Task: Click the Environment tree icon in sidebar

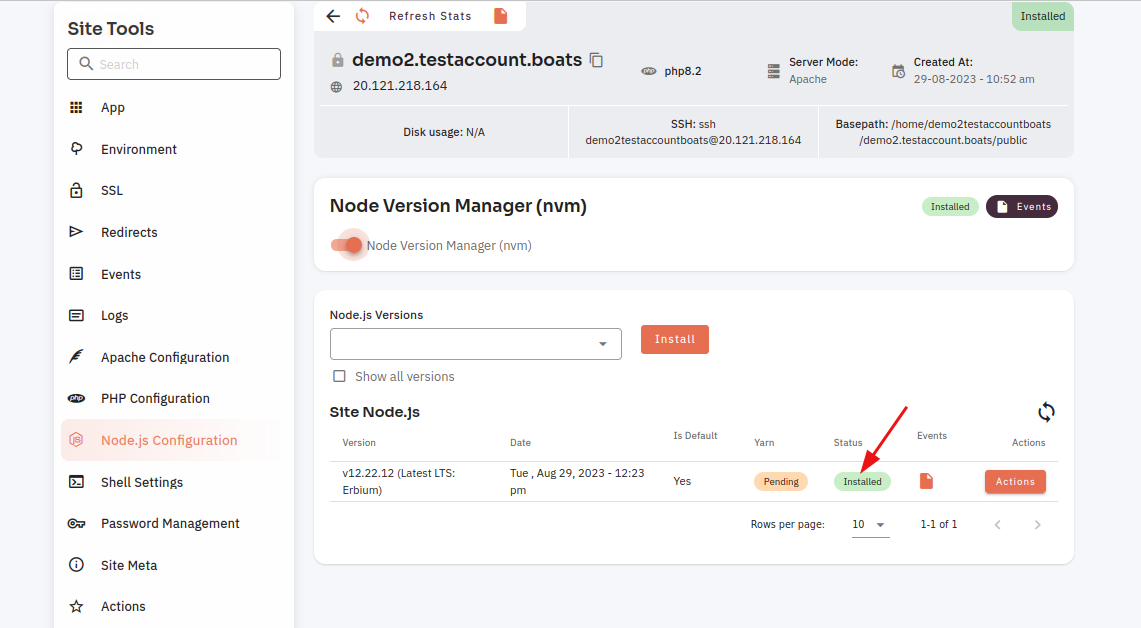Action: tap(76, 148)
